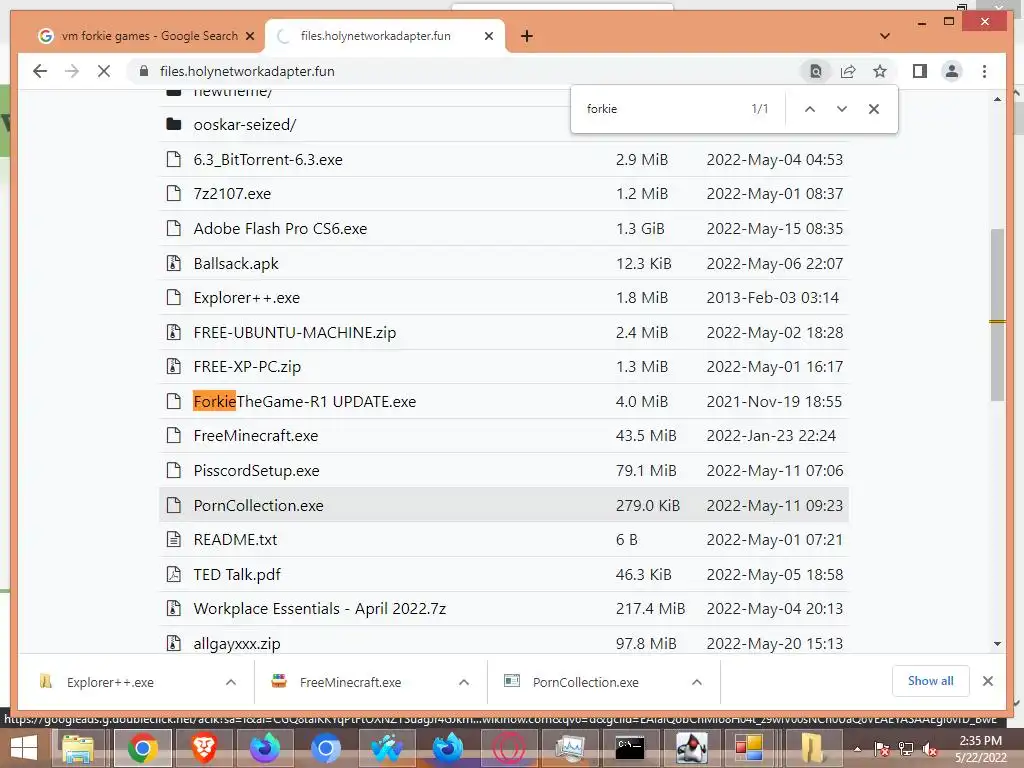This screenshot has height=768, width=1024.
Task: Click the file icon beside Ballsack.apk
Action: click(x=174, y=263)
